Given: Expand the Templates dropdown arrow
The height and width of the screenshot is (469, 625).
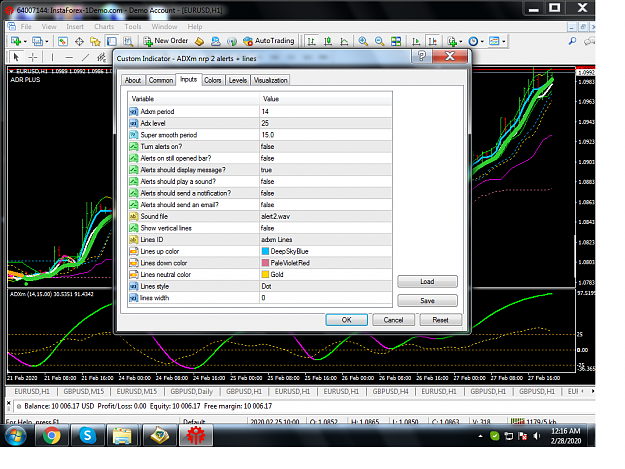Looking at the screenshot, I should coord(504,41).
